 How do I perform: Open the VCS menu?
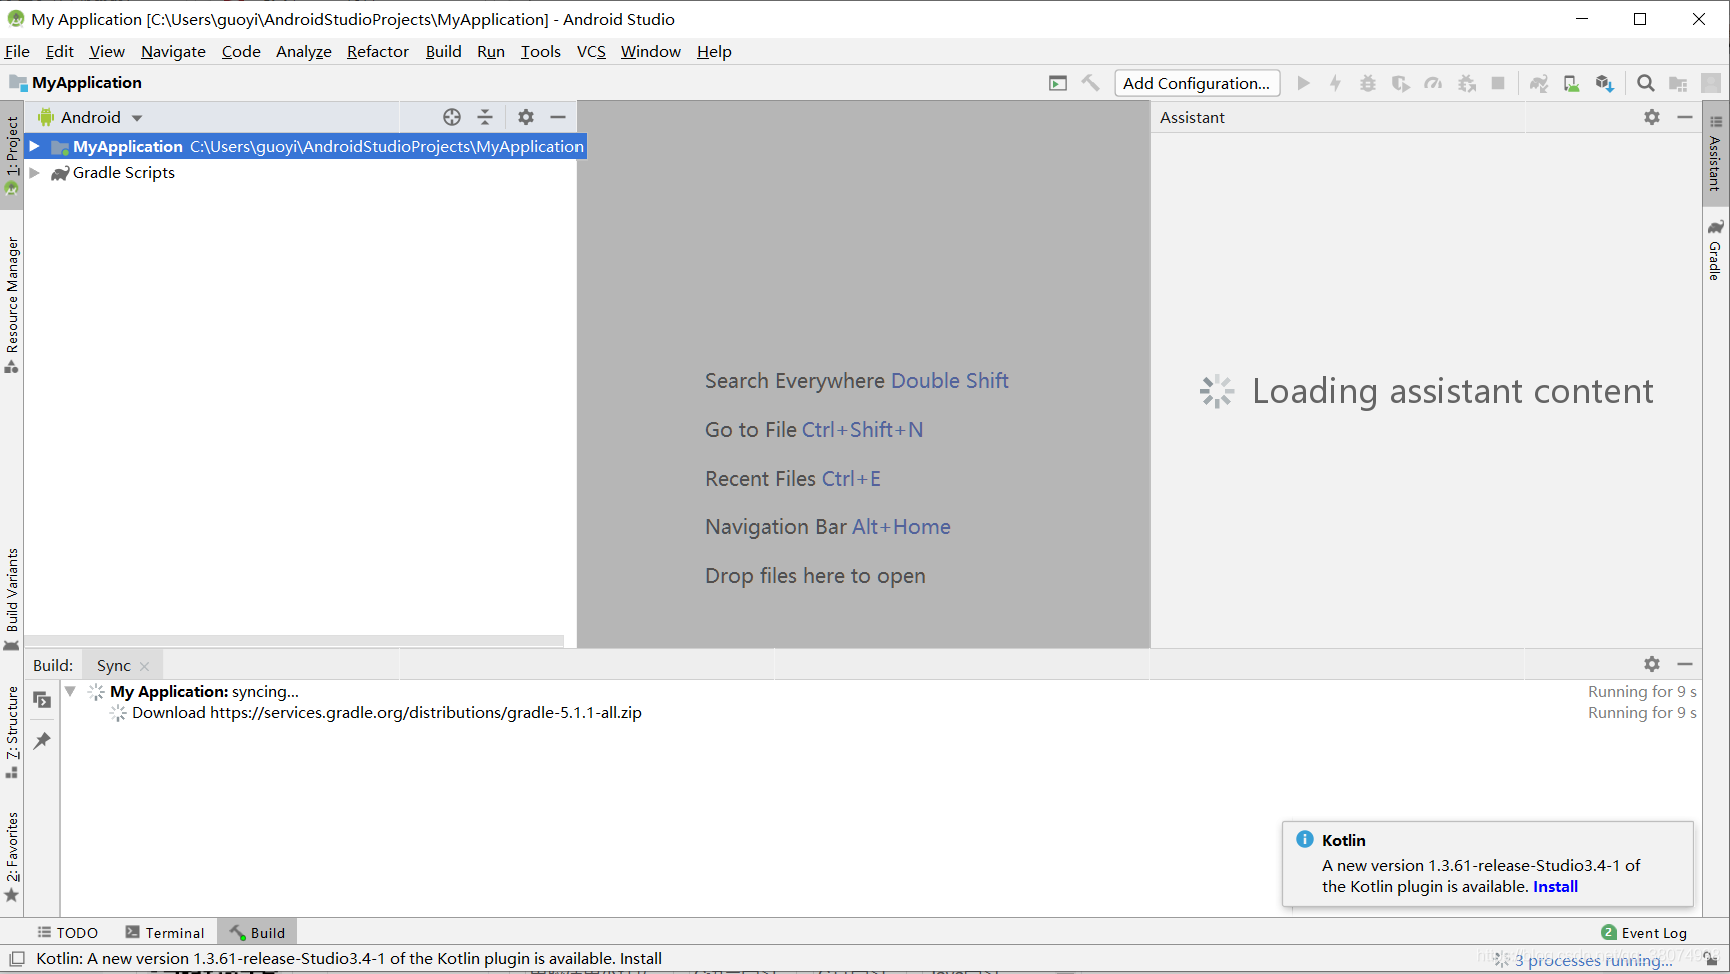[591, 51]
